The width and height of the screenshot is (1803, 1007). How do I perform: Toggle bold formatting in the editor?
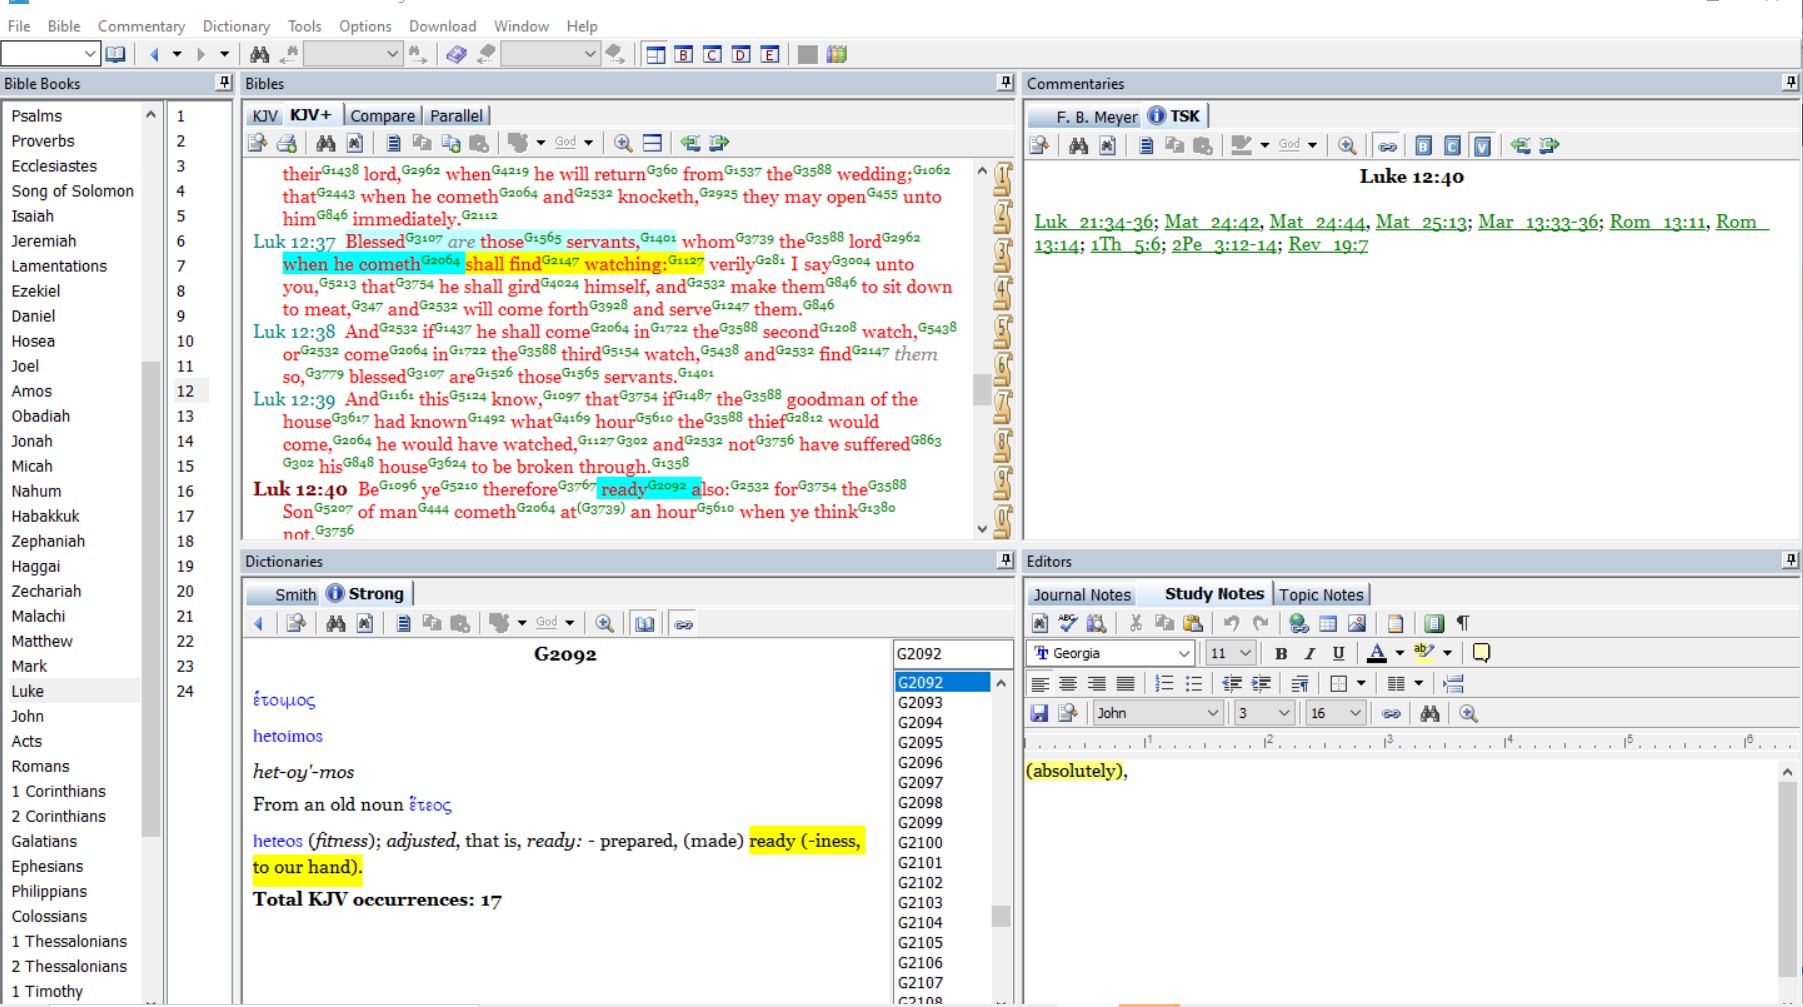coord(1281,653)
